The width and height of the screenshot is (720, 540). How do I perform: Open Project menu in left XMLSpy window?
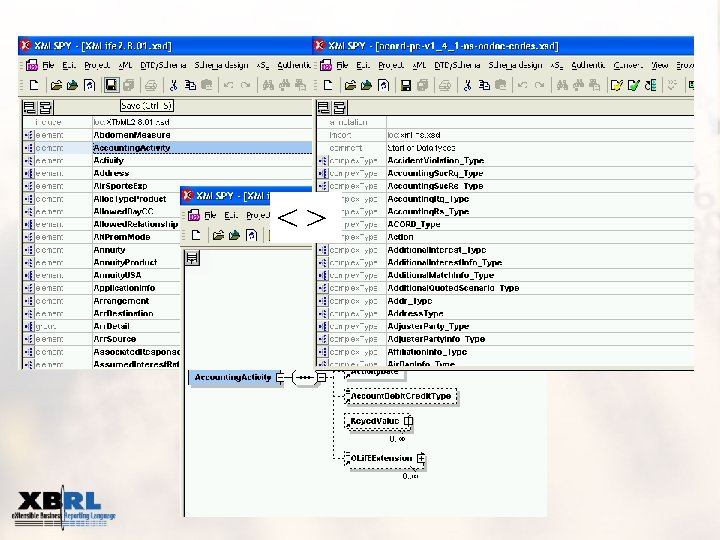97,65
